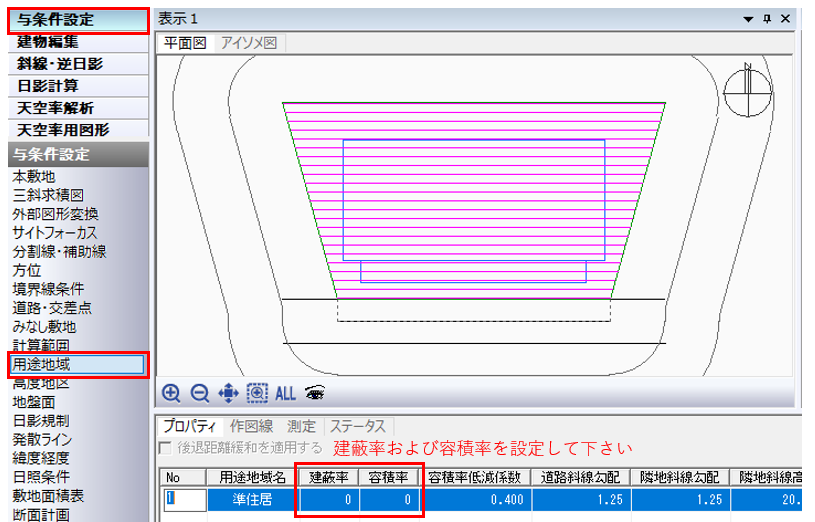815x522 pixels.
Task: Switch to the アイソメ図 tab
Action: pos(248,43)
